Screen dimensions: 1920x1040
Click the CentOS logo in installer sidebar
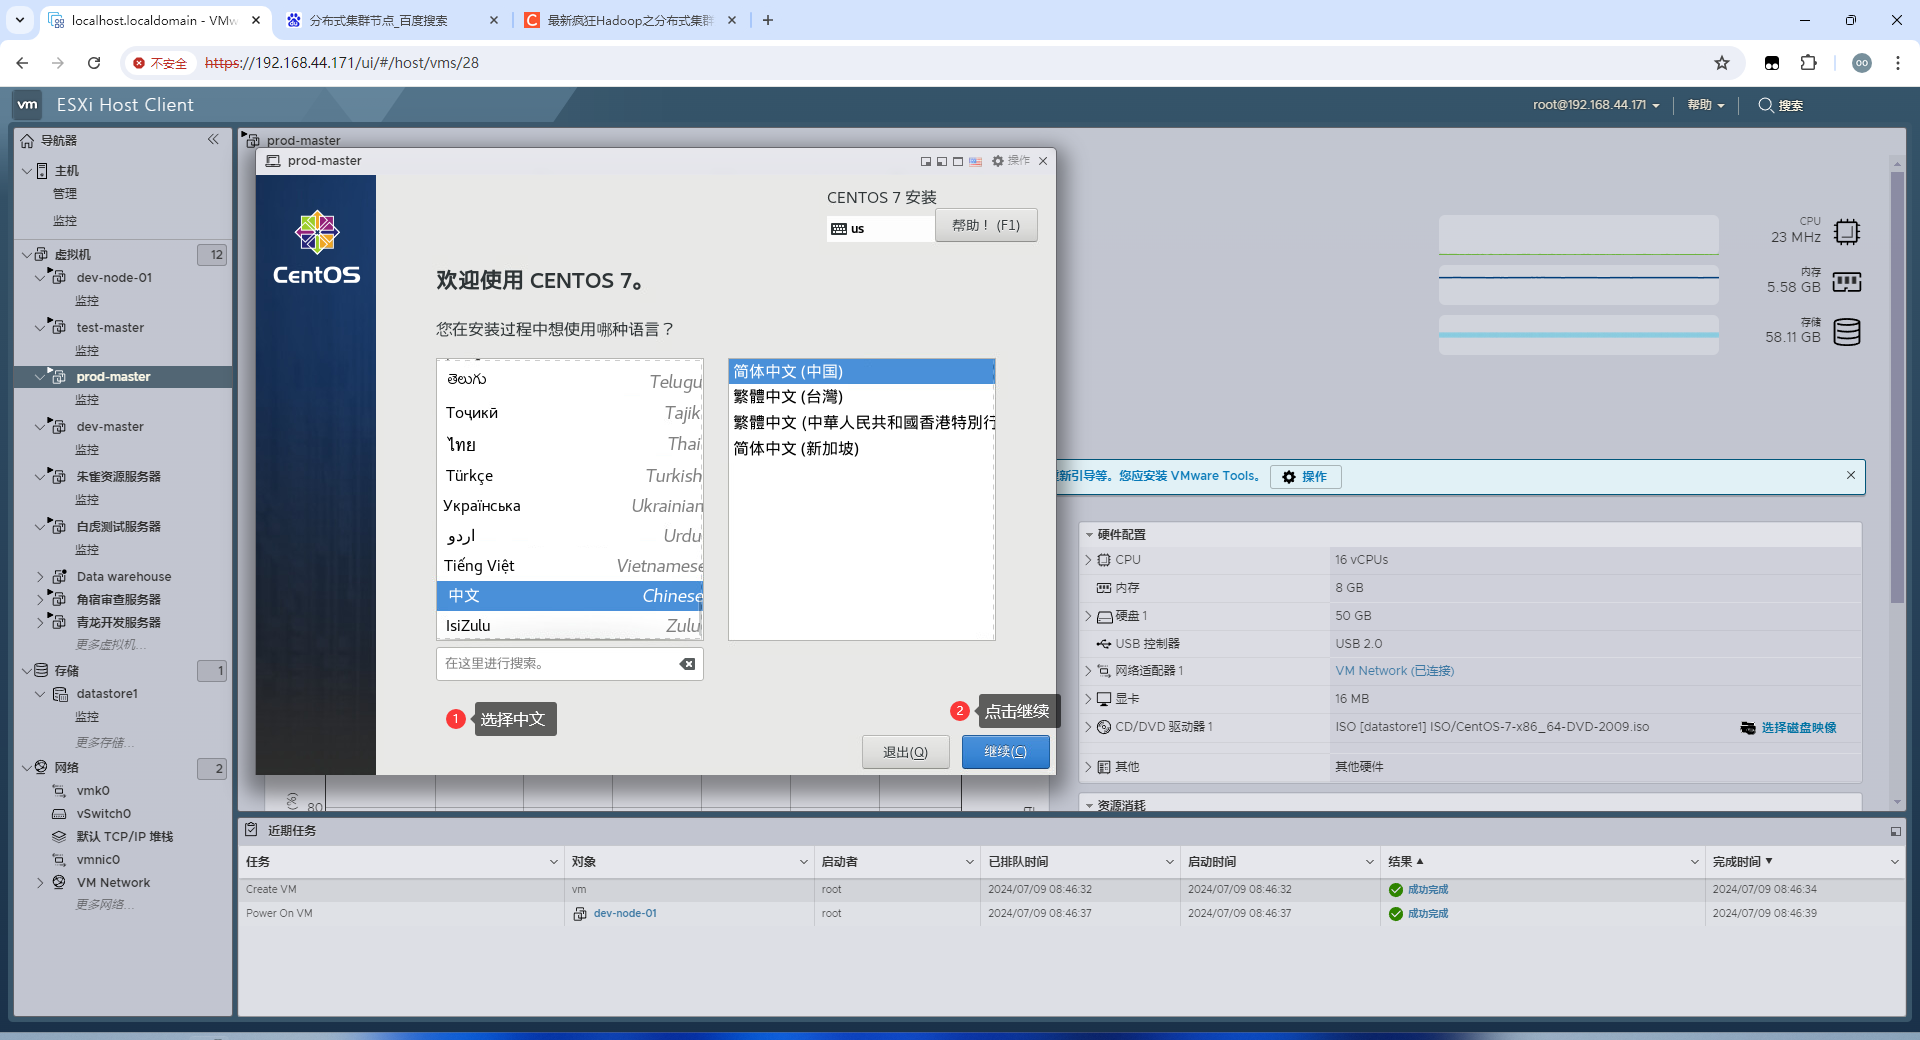pos(316,248)
